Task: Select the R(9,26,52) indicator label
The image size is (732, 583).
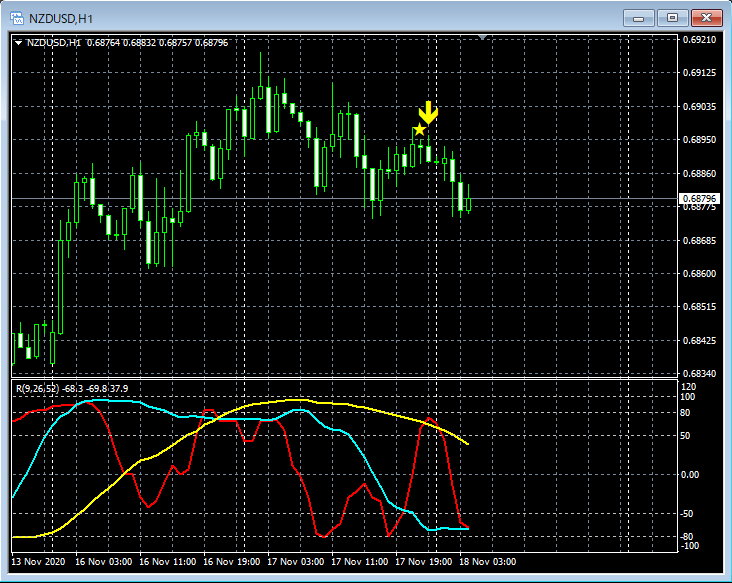Action: click(36, 388)
